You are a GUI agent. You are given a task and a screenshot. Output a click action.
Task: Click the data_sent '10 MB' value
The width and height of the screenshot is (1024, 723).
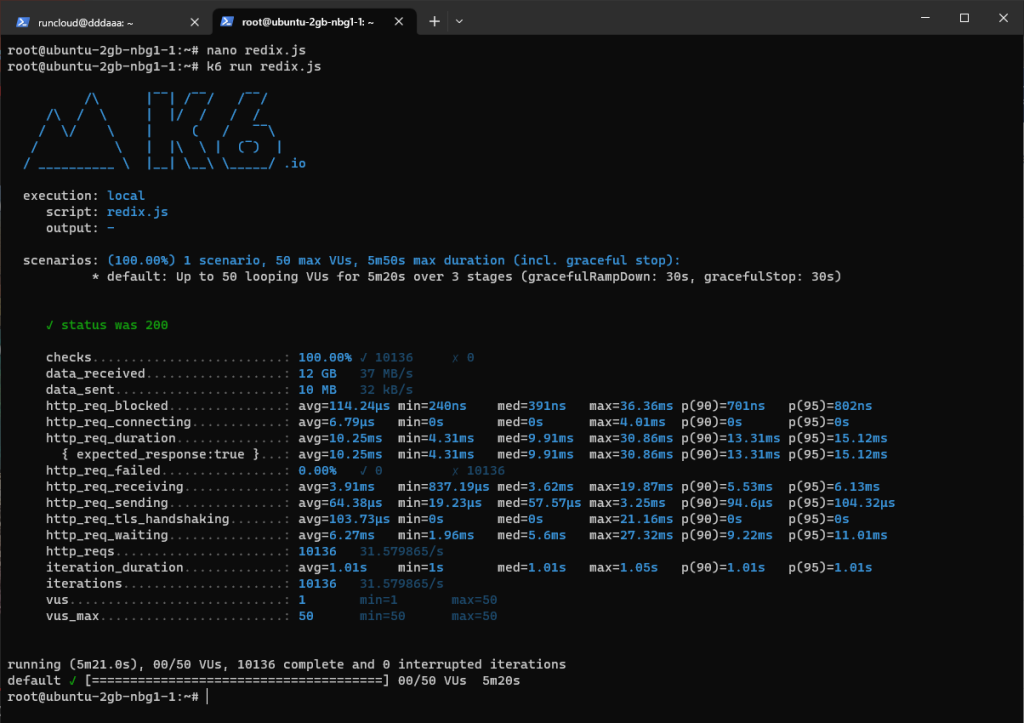[x=317, y=390]
